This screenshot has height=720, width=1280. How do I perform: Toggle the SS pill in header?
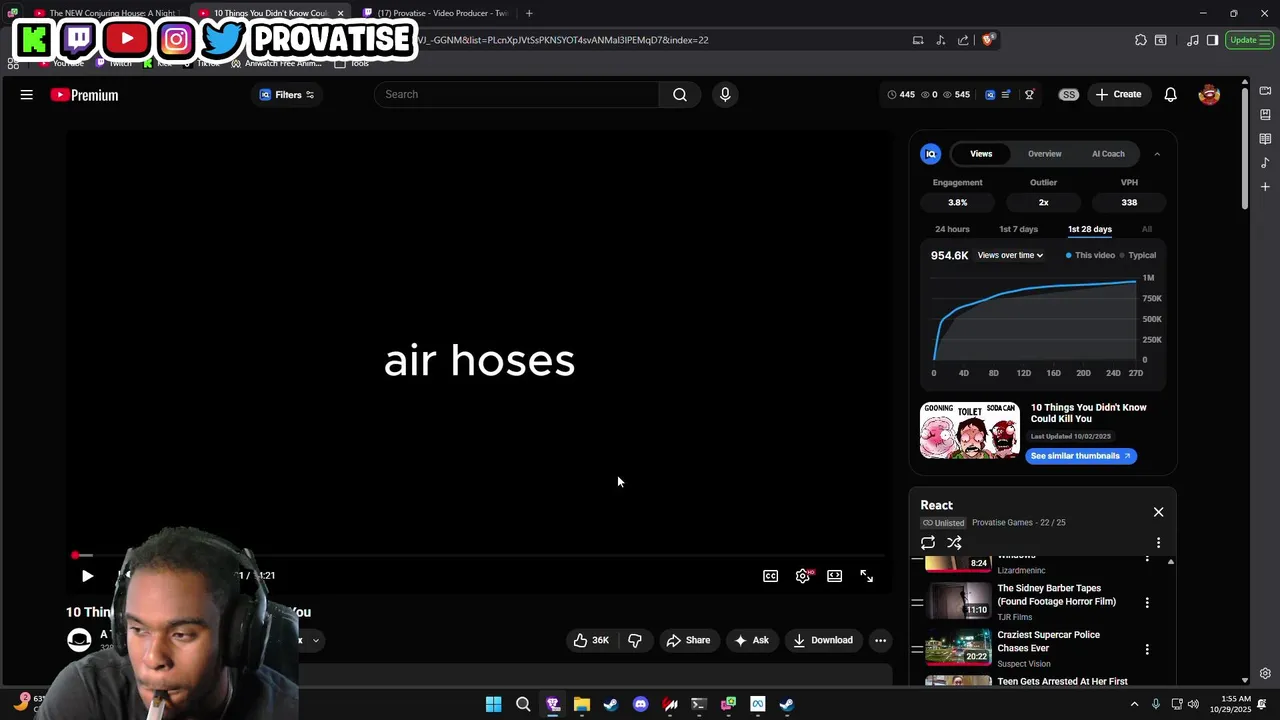coord(1069,95)
